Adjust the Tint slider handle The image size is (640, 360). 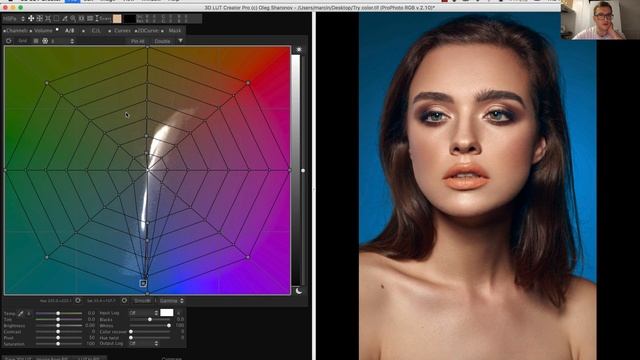tap(58, 319)
